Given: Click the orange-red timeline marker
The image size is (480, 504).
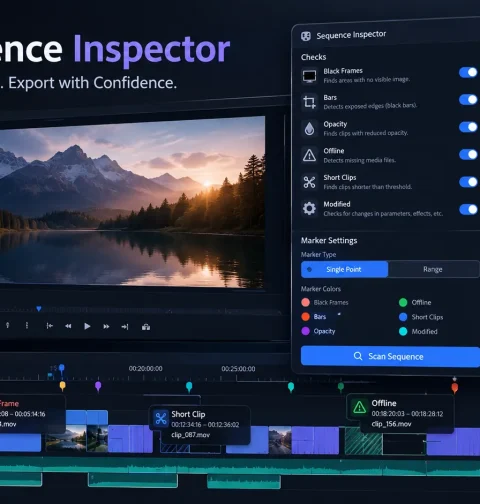Looking at the screenshot, I should (455, 388).
